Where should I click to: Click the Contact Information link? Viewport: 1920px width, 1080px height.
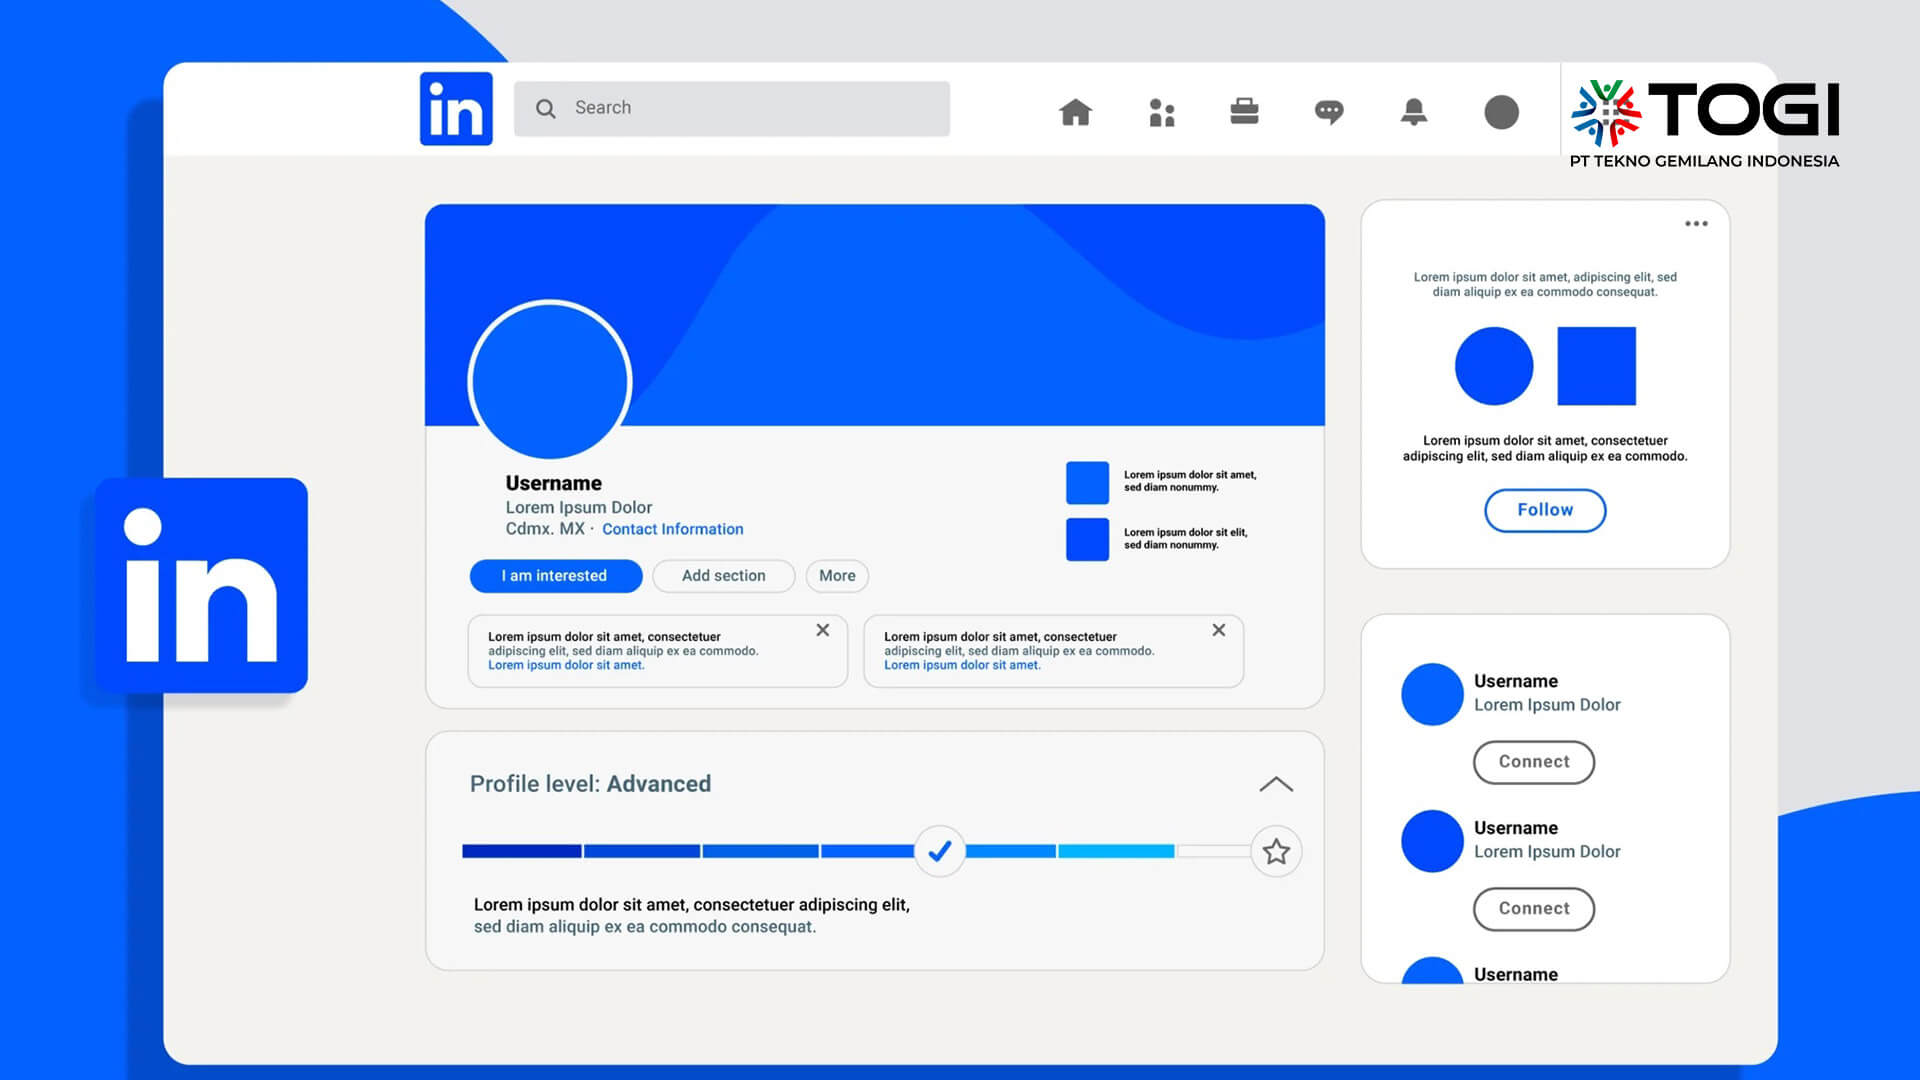[x=673, y=527]
